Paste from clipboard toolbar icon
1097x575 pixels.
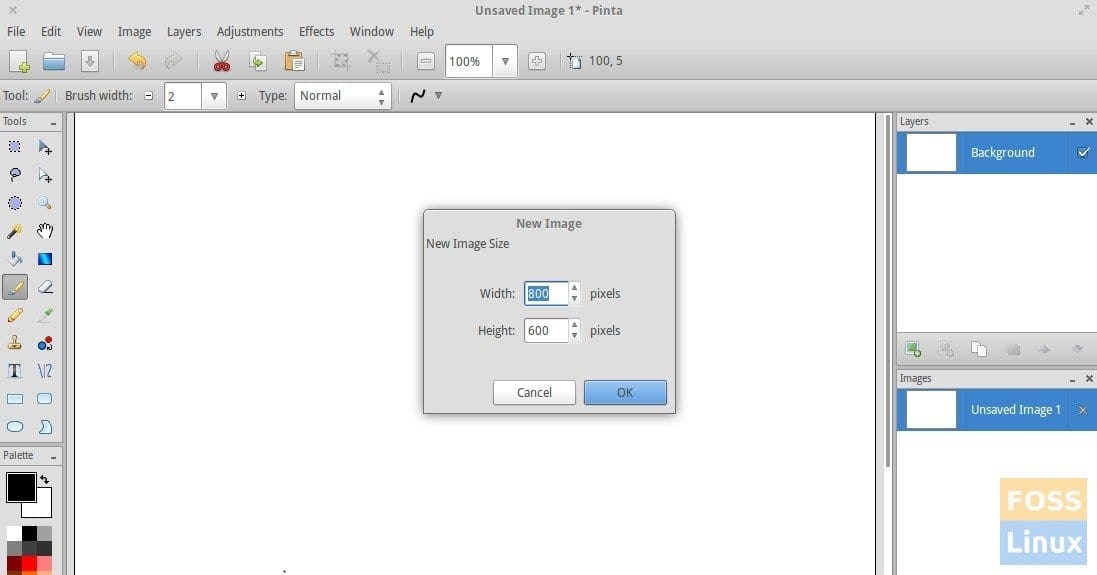click(294, 62)
